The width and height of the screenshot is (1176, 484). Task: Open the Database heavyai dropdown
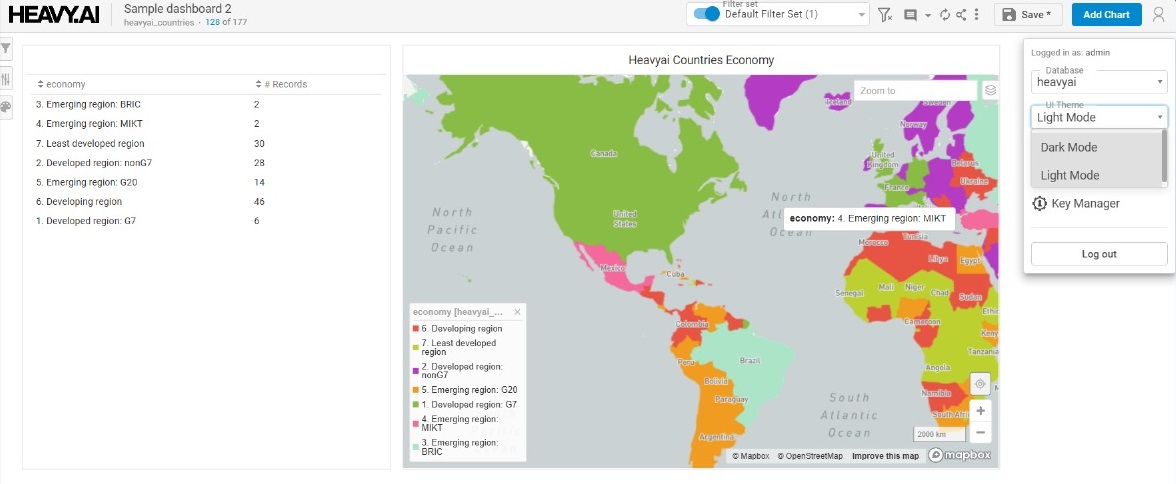coord(1099,81)
